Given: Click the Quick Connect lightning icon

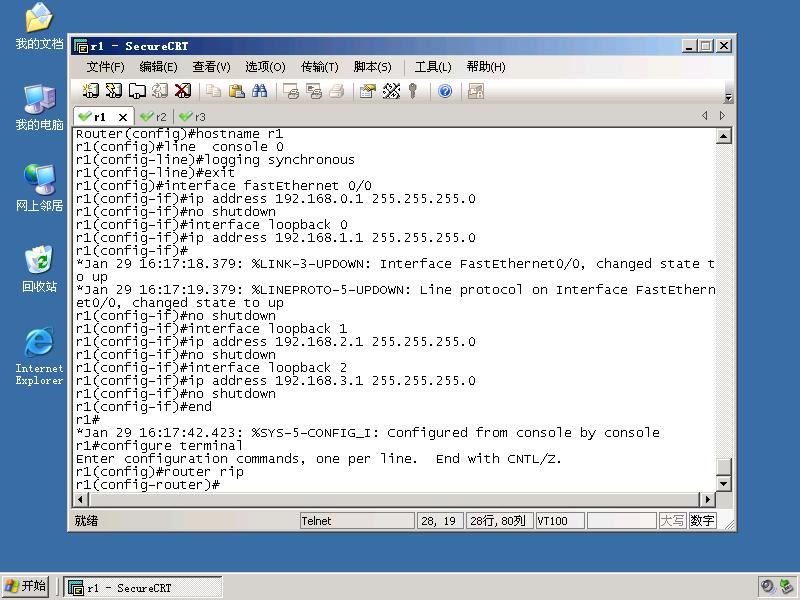Looking at the screenshot, I should (x=113, y=91).
